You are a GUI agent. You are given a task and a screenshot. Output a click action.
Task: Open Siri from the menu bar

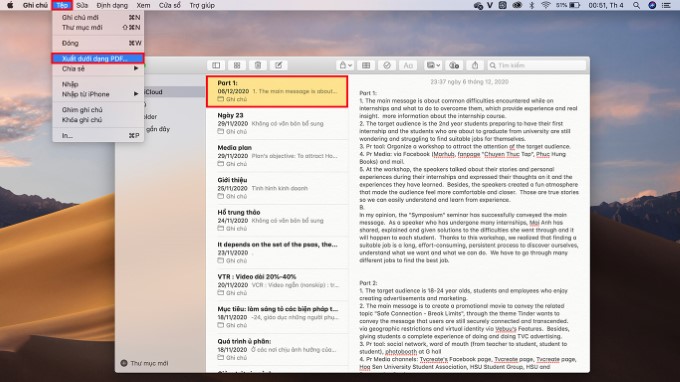point(652,5)
